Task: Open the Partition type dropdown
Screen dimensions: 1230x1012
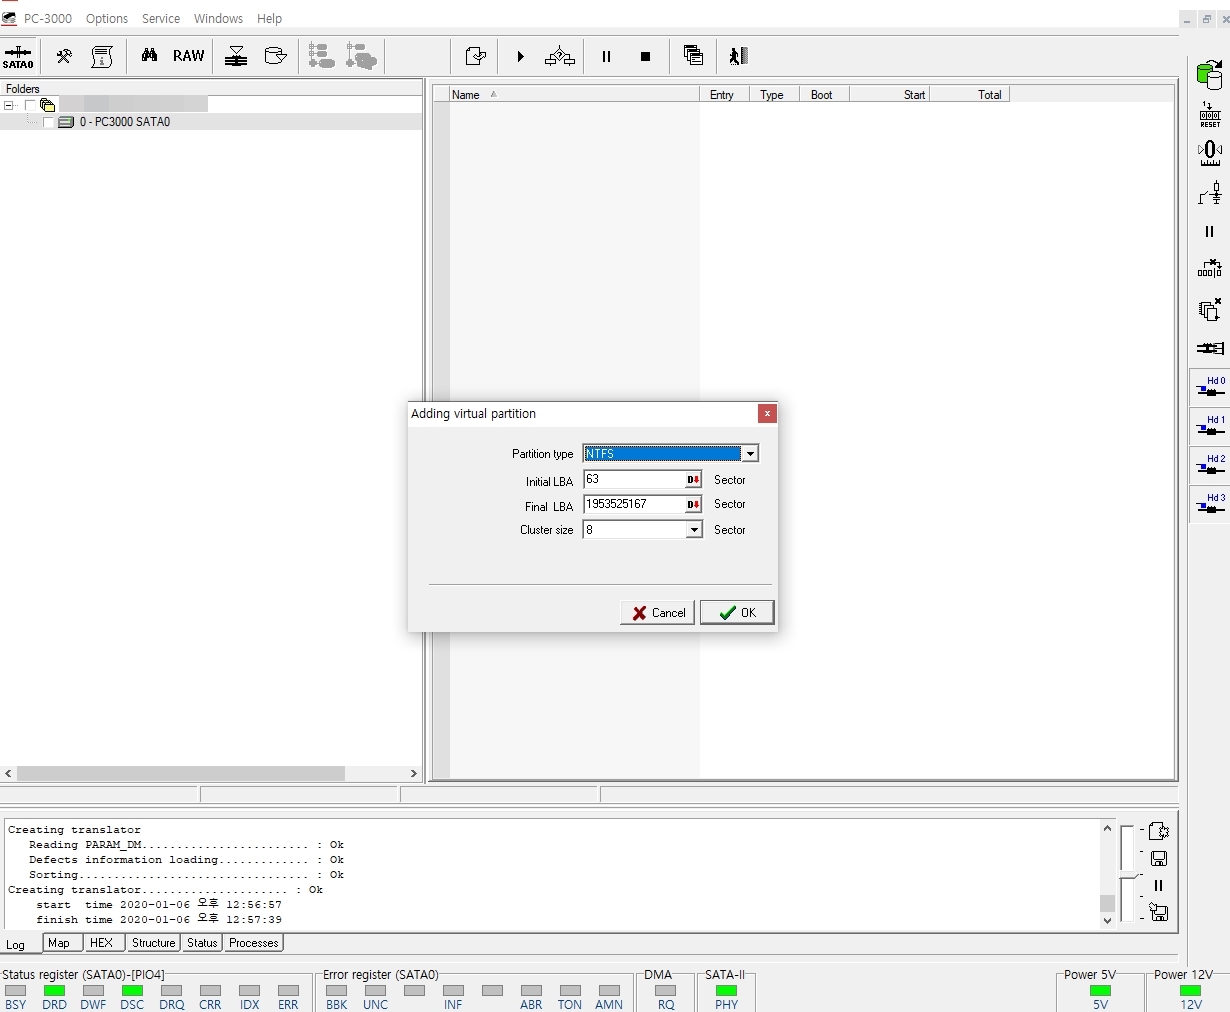Action: click(750, 454)
